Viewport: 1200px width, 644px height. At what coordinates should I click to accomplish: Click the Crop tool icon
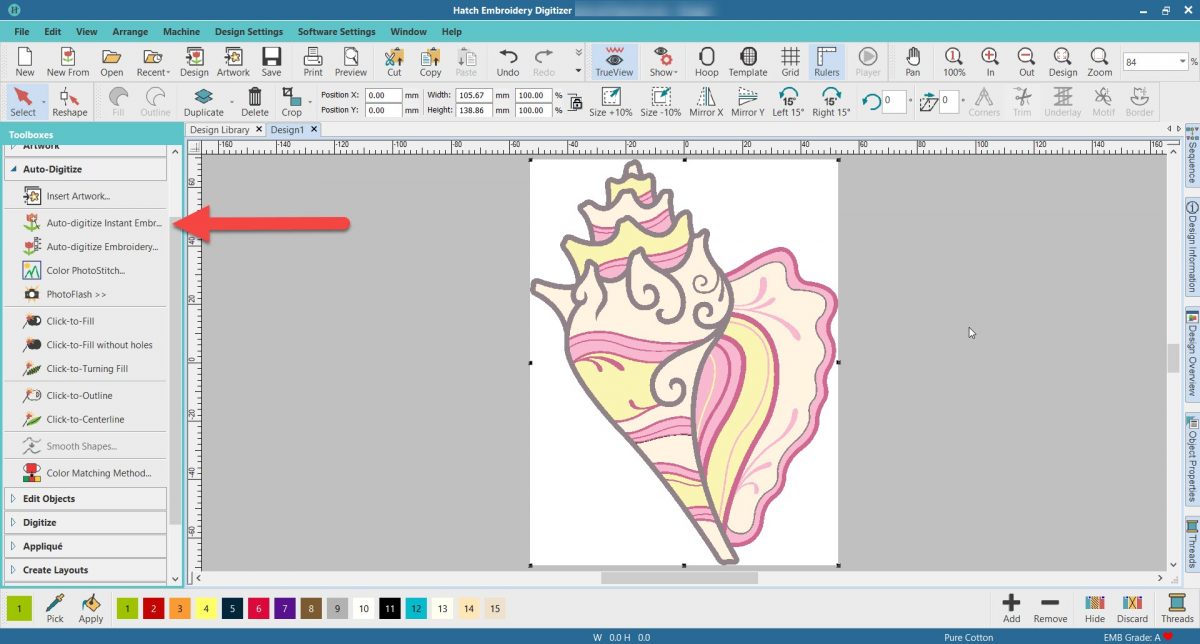coord(291,101)
